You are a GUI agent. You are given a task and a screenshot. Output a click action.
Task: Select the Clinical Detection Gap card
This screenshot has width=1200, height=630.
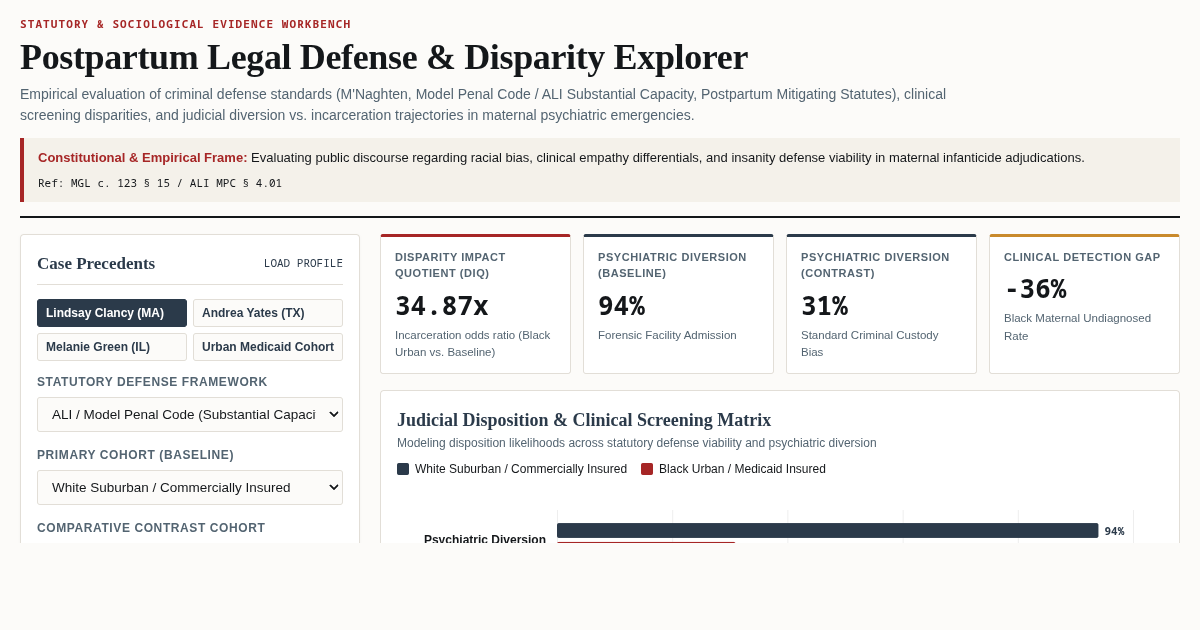pos(1084,304)
